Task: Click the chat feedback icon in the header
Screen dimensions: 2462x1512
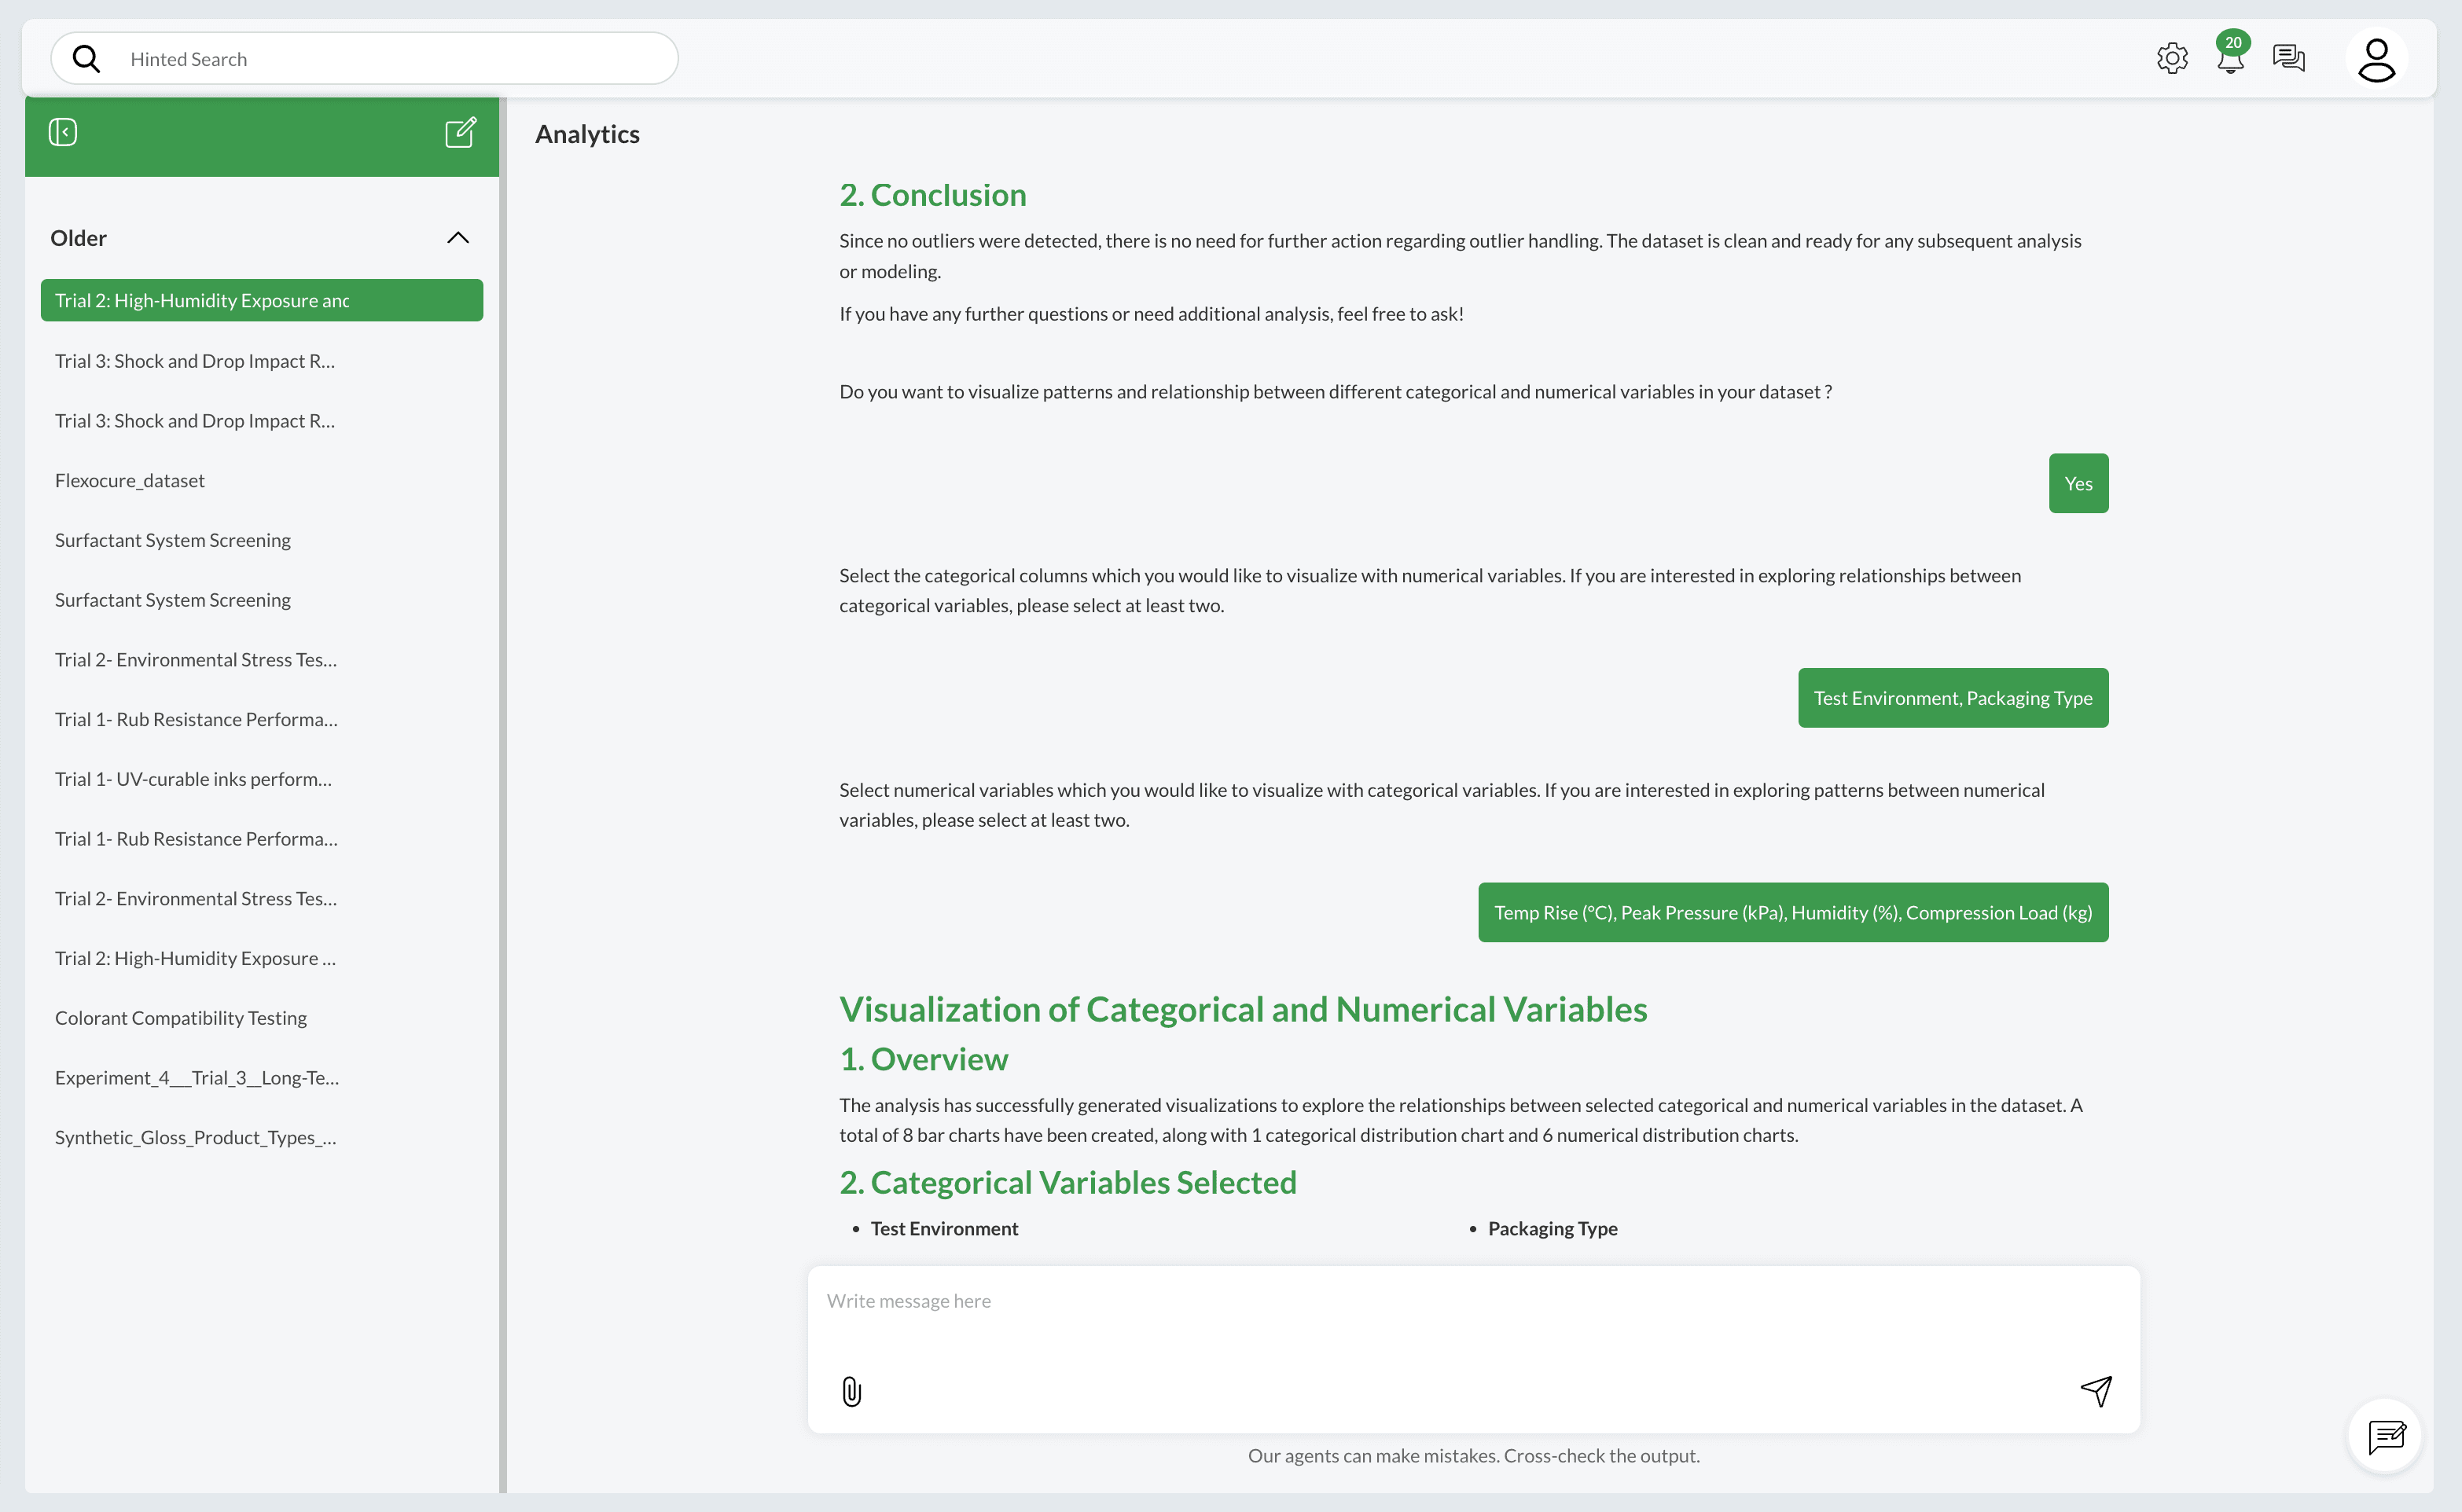Action: [2289, 58]
